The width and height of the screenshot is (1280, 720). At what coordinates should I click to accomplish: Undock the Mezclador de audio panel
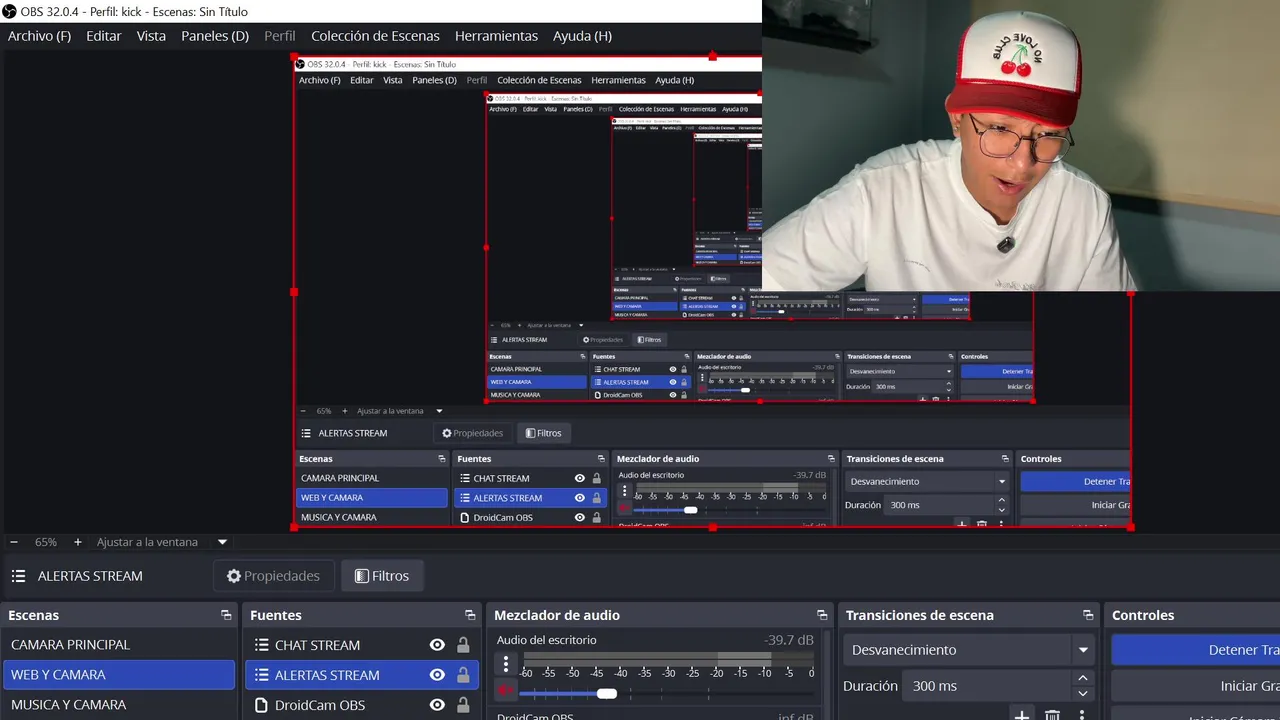click(x=822, y=615)
